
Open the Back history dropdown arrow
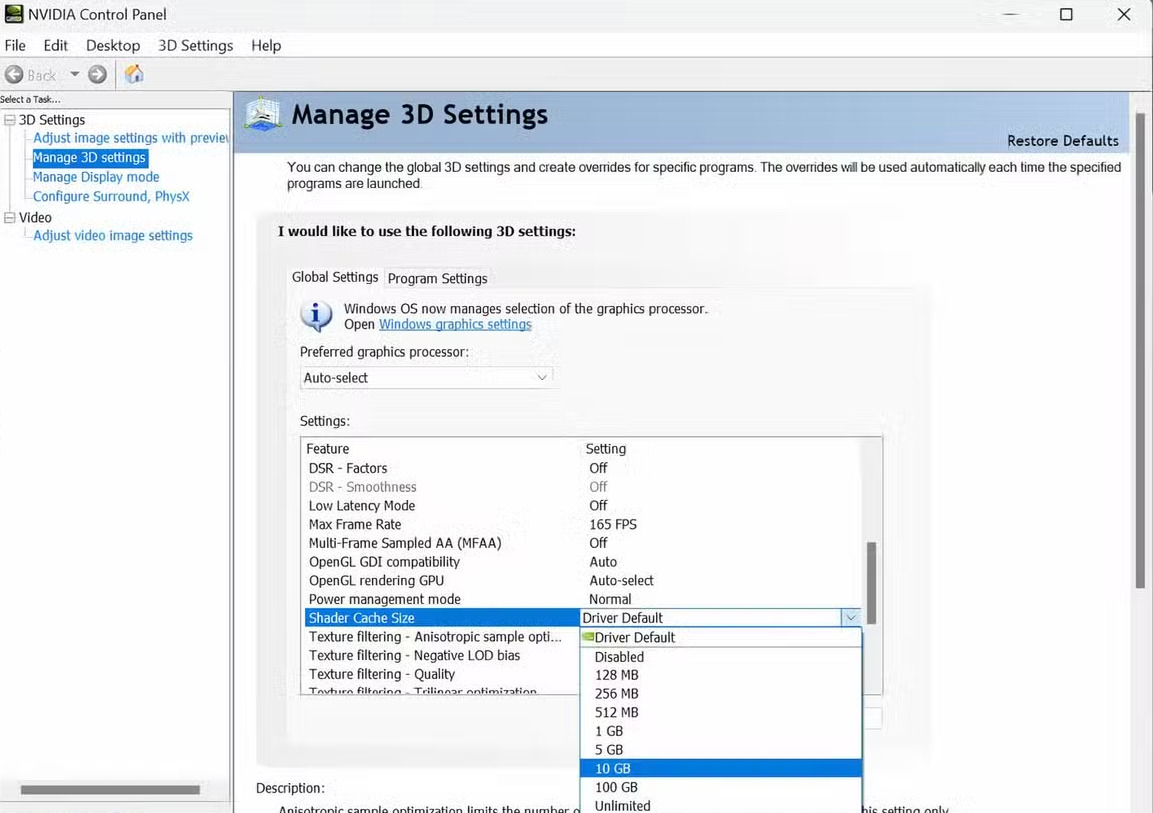click(74, 75)
